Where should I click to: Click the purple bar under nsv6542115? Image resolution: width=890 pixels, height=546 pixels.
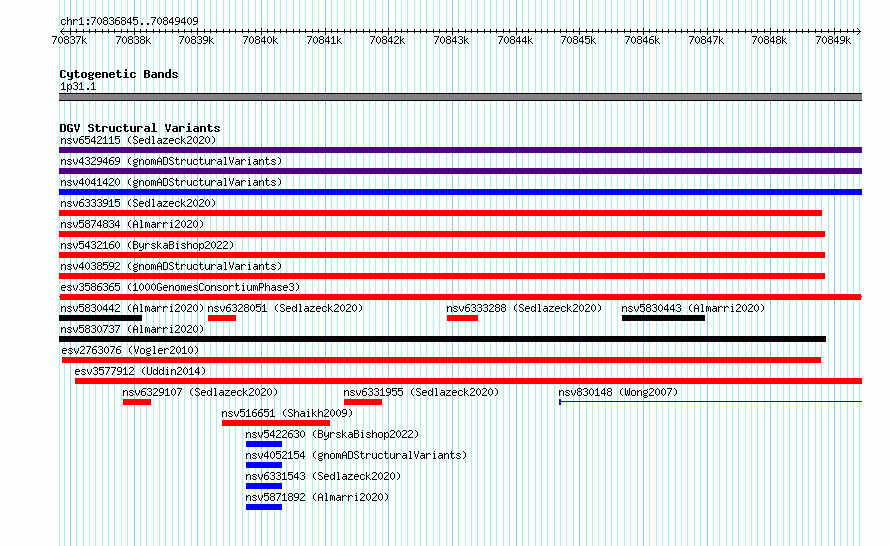[460, 150]
